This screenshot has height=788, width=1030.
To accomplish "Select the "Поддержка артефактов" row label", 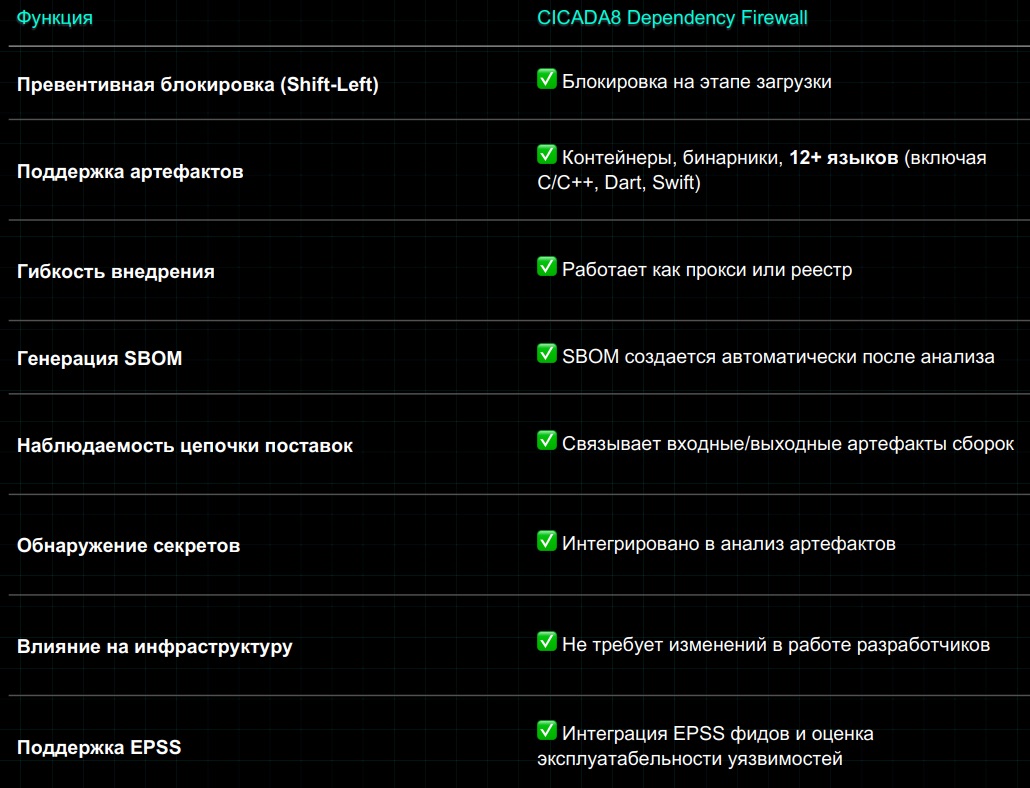I will (x=130, y=171).
